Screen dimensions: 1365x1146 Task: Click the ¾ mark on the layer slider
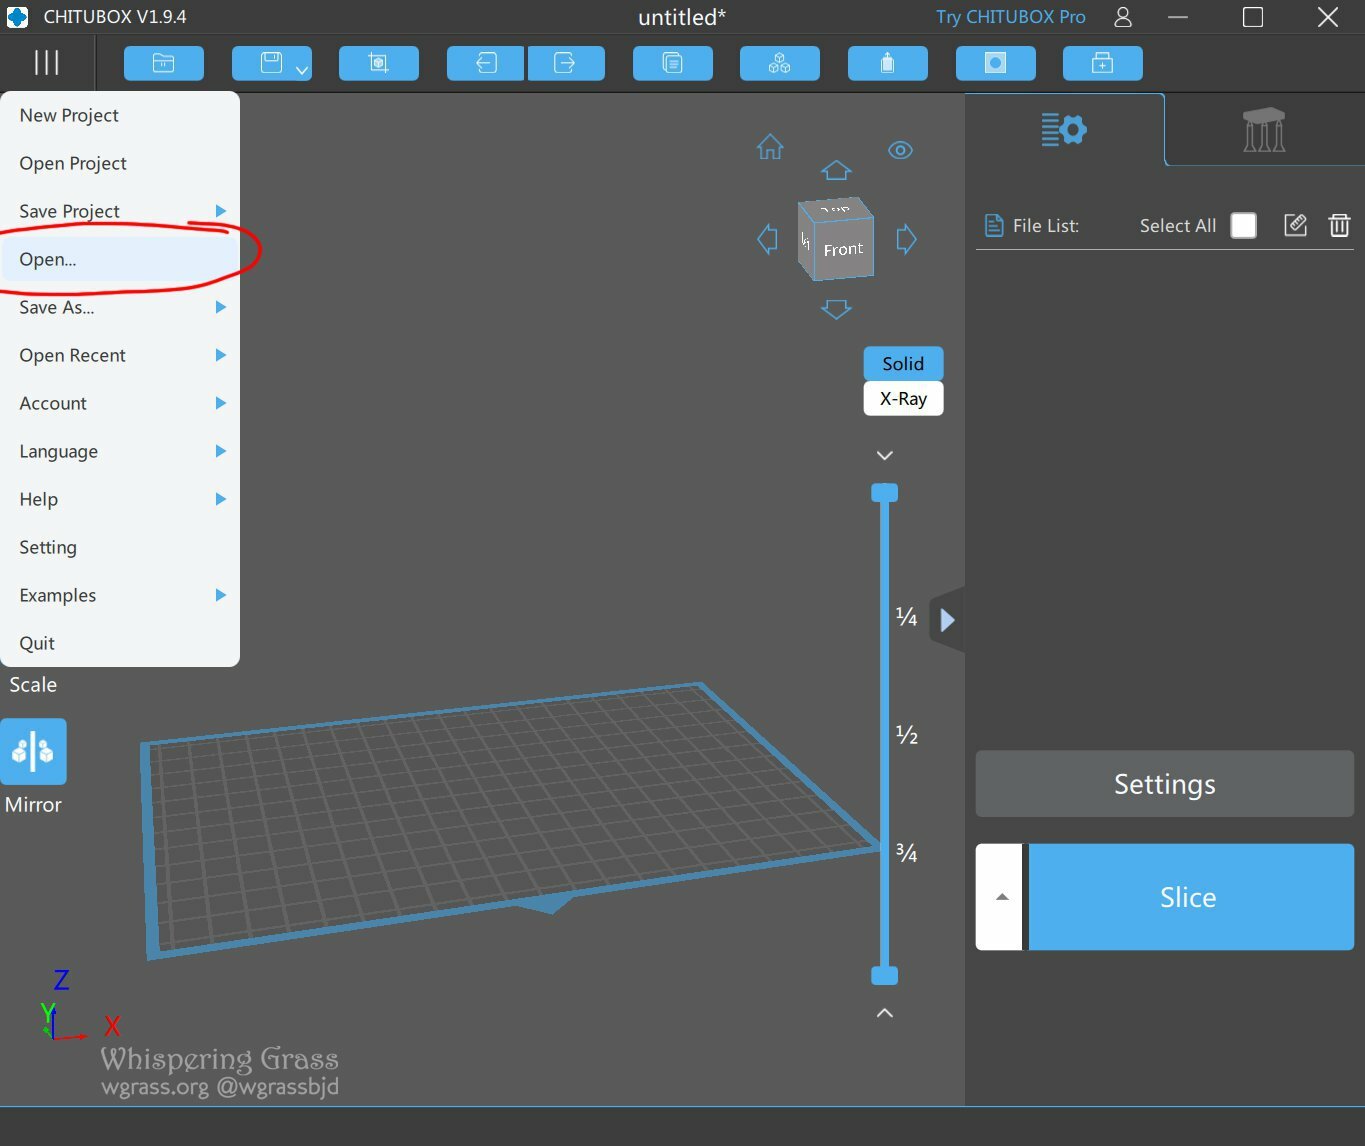(906, 853)
